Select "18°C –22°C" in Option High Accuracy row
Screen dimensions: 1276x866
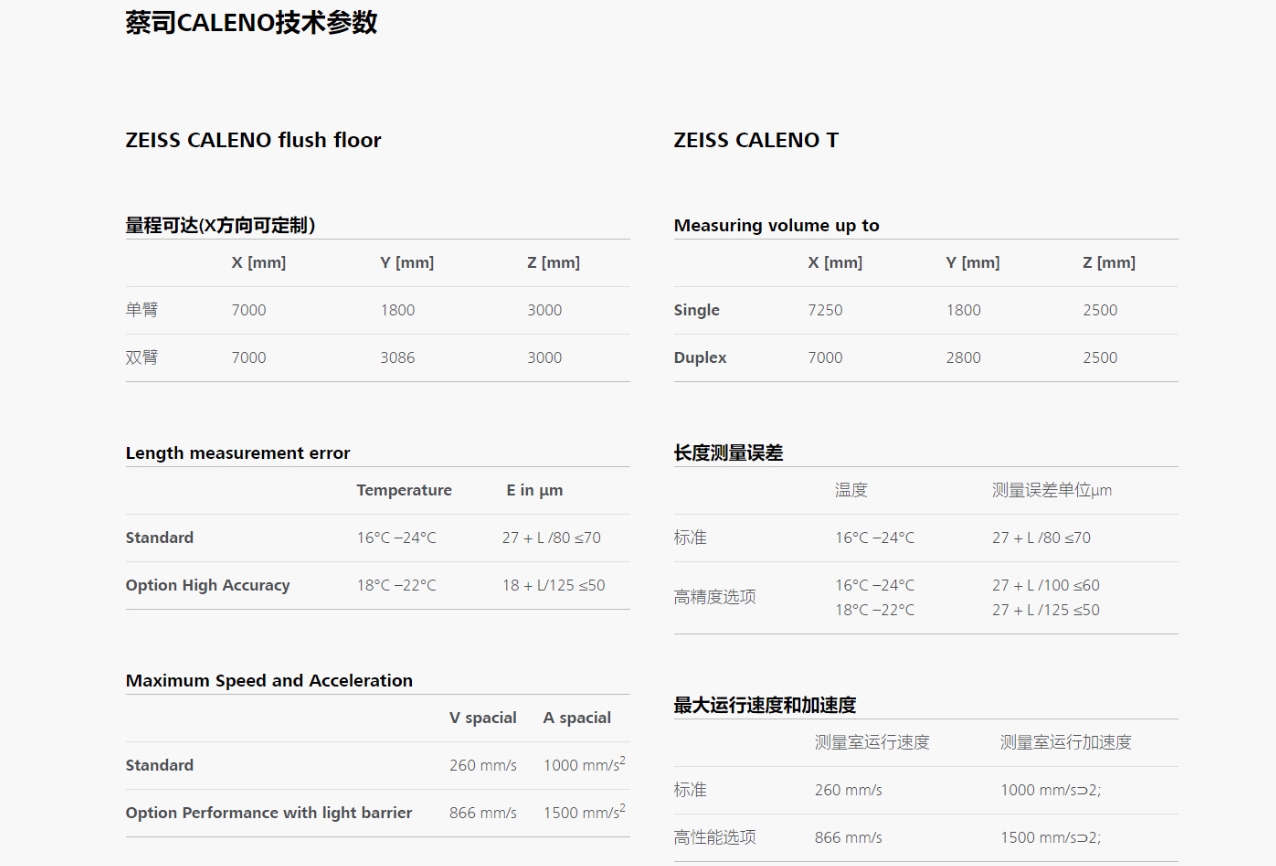point(397,586)
